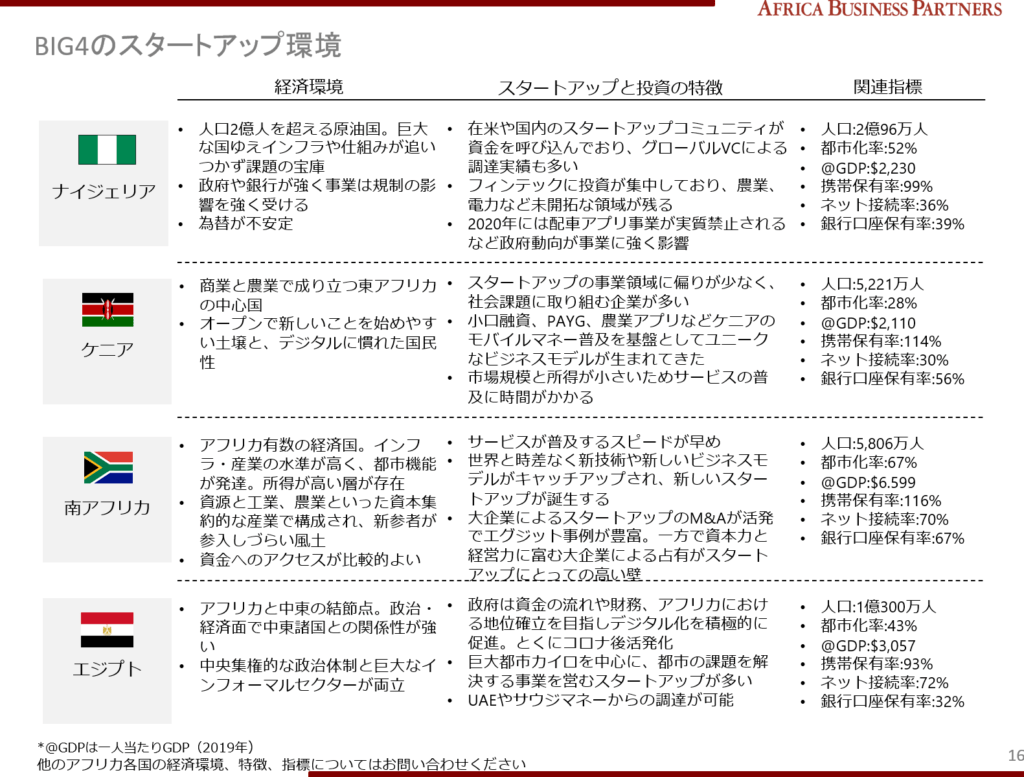1024x777 pixels.
Task: Click the country label 'ナイジェリア'
Action: [104, 191]
